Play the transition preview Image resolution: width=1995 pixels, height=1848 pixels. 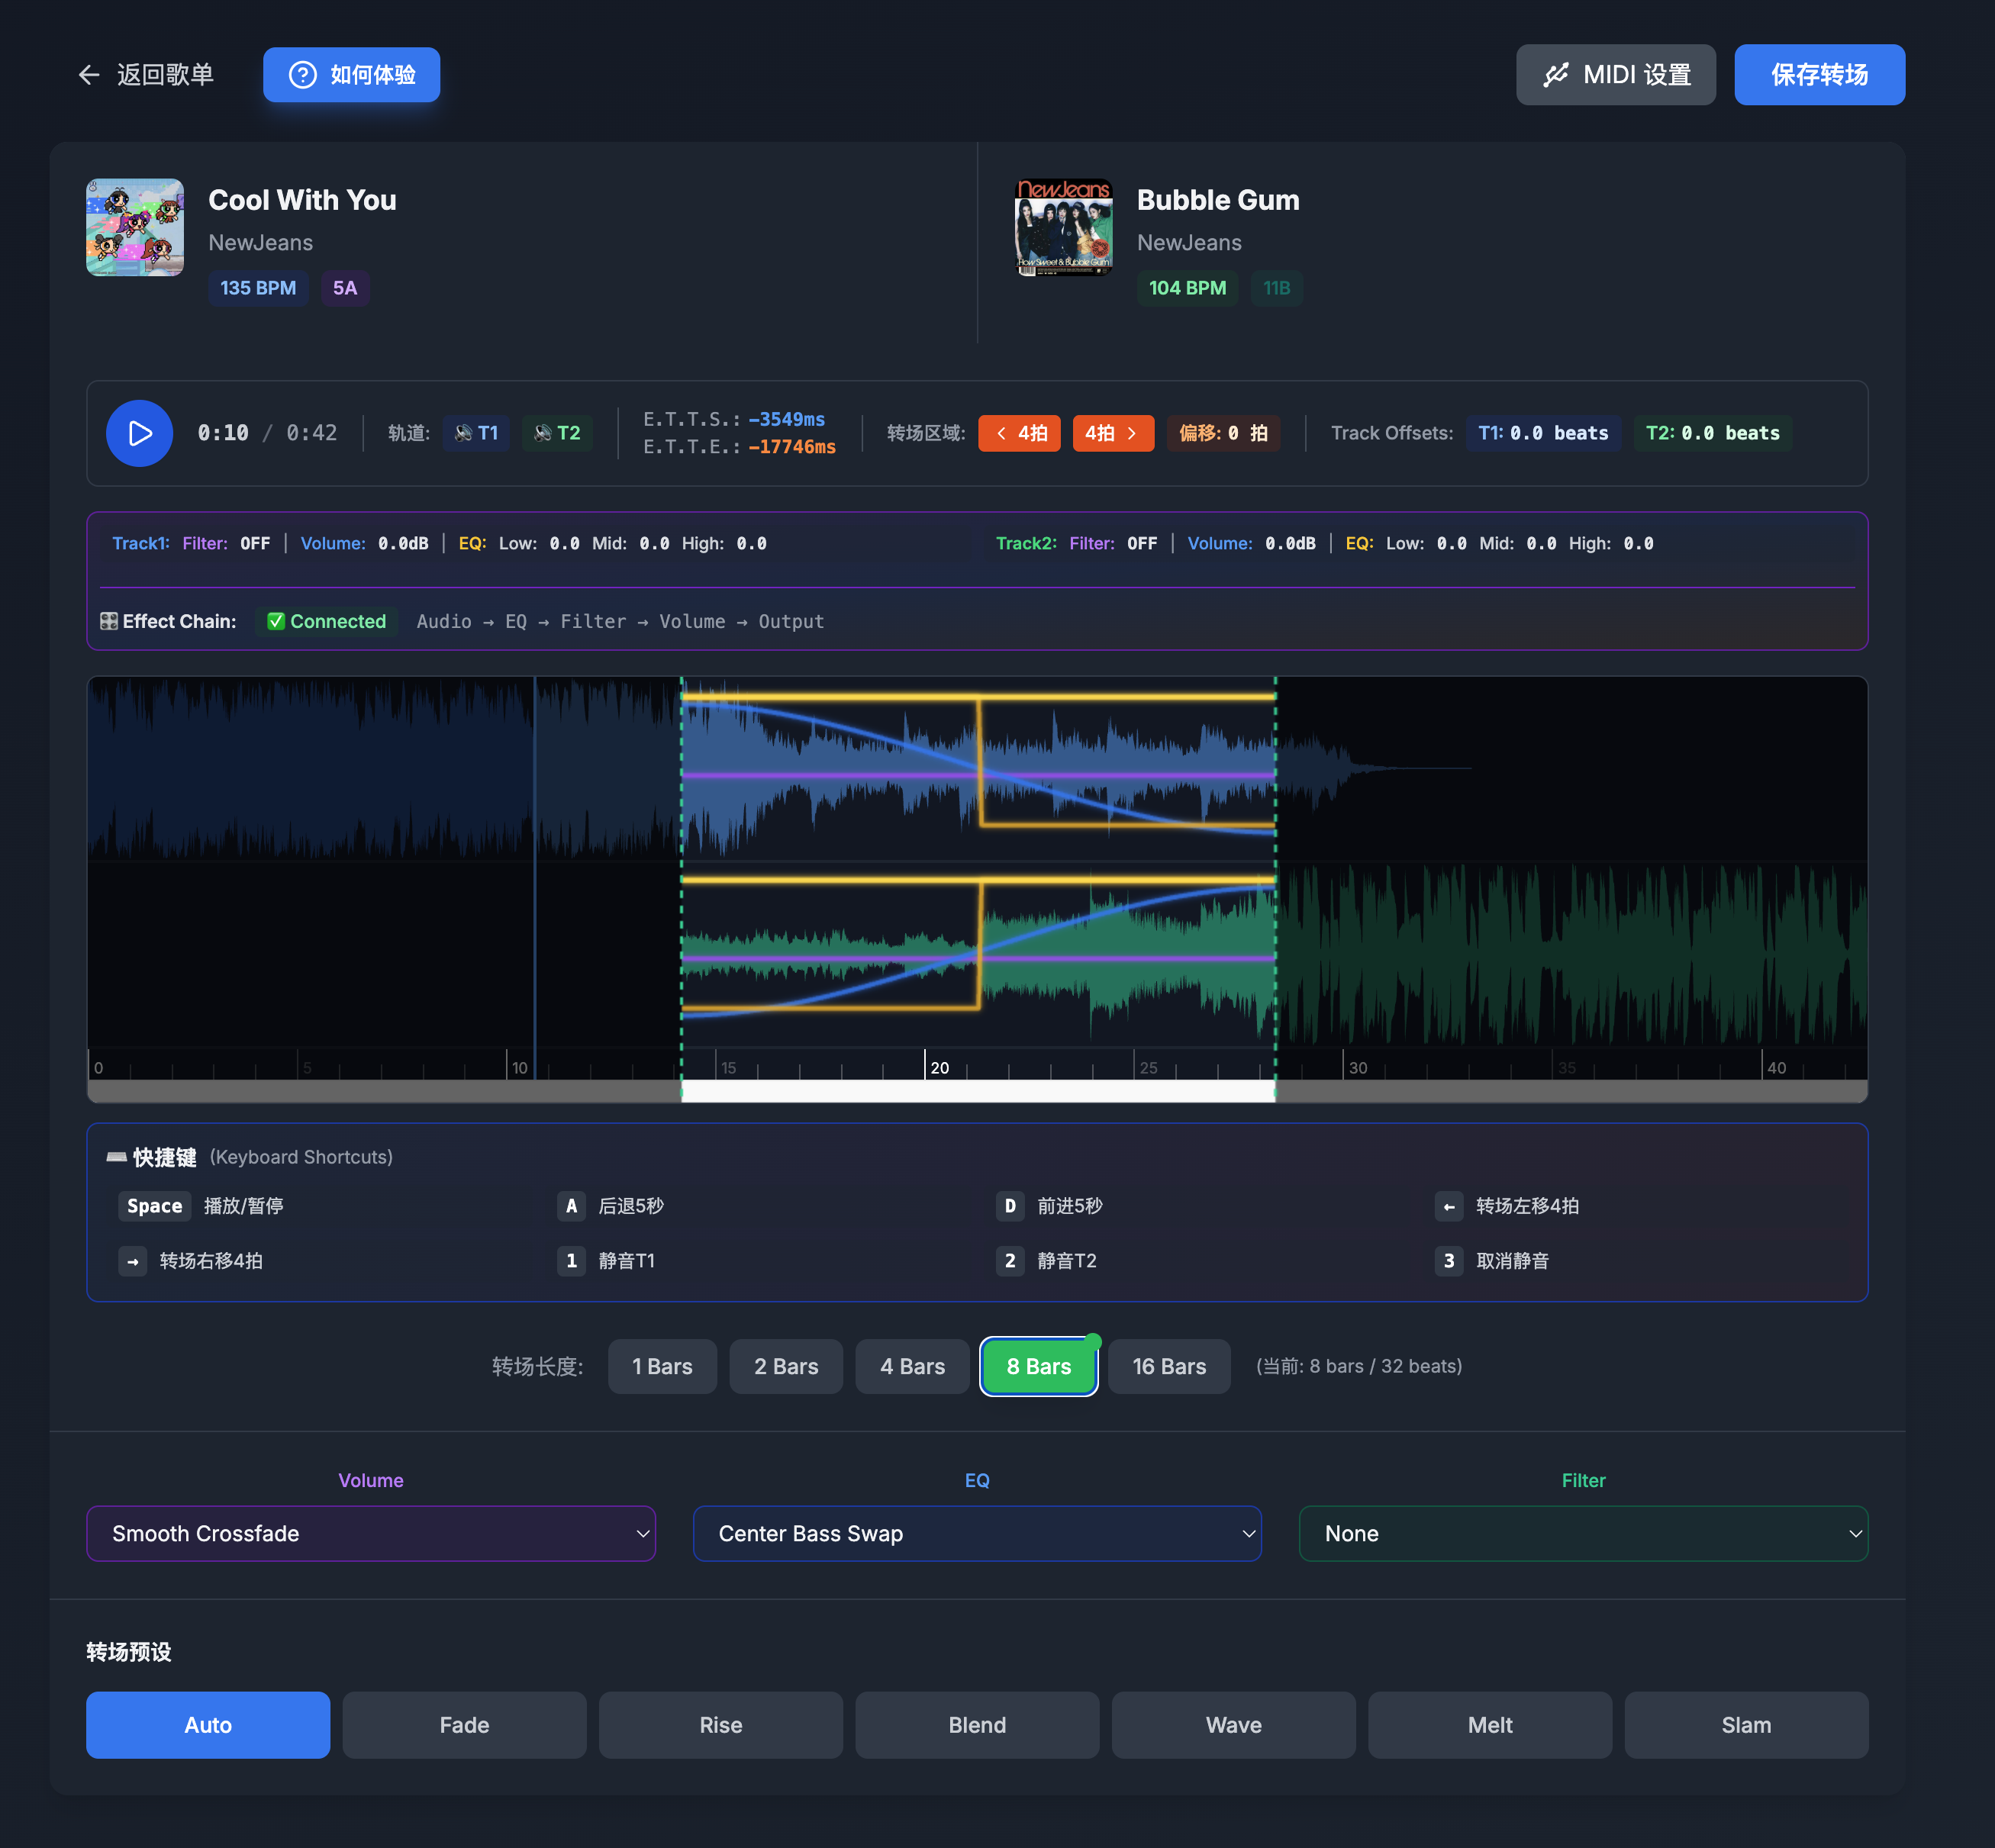coord(140,433)
